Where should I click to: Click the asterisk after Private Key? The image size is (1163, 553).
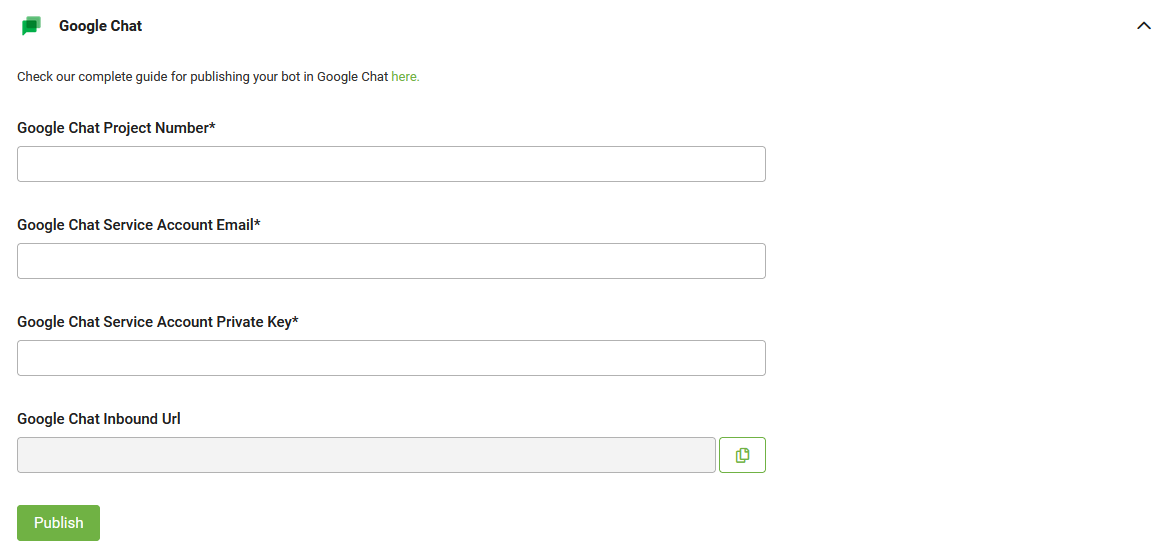click(x=295, y=321)
